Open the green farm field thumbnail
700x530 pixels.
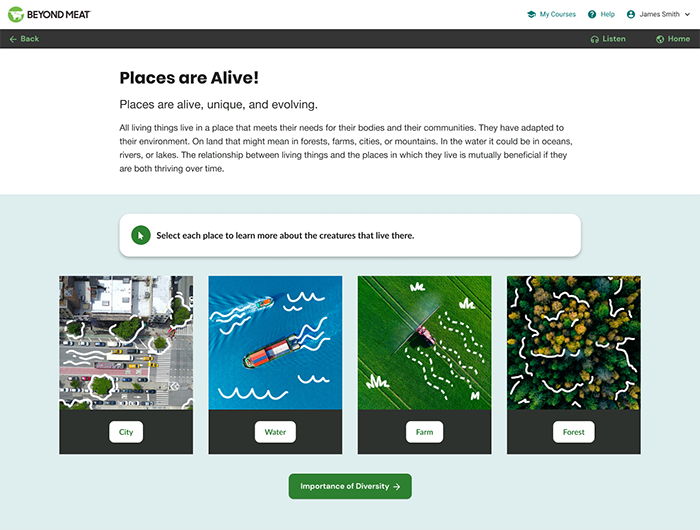pos(425,342)
